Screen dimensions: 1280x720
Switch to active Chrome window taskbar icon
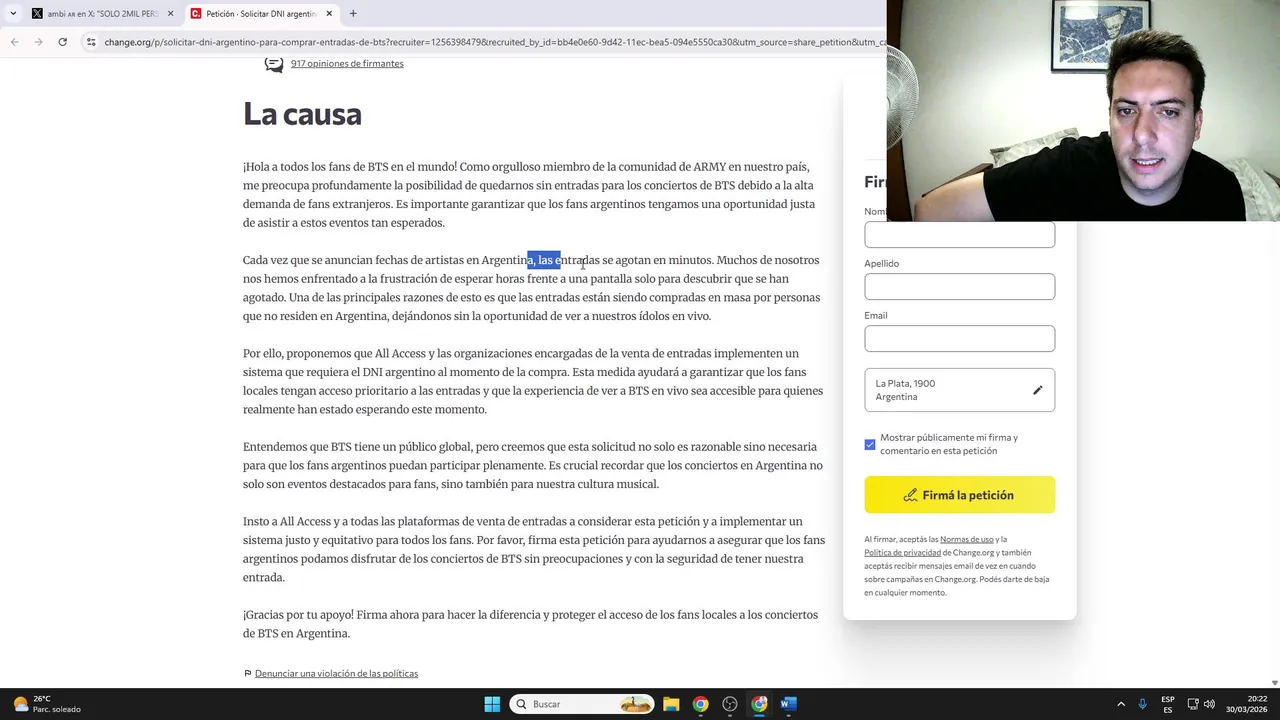pyautogui.click(x=759, y=704)
